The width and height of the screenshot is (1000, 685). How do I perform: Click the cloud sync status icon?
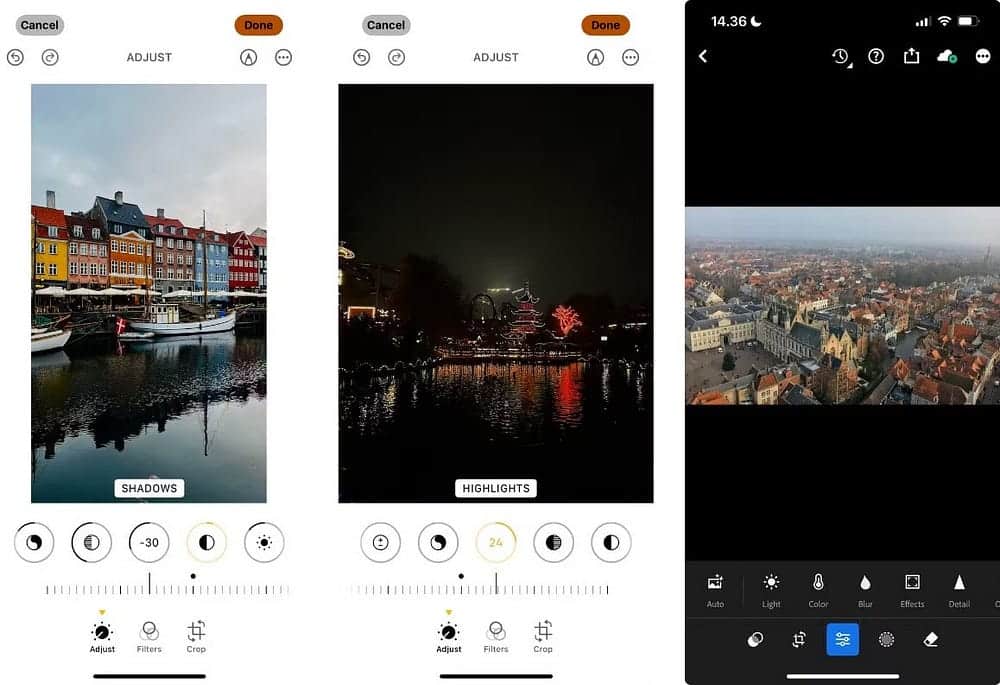[946, 57]
